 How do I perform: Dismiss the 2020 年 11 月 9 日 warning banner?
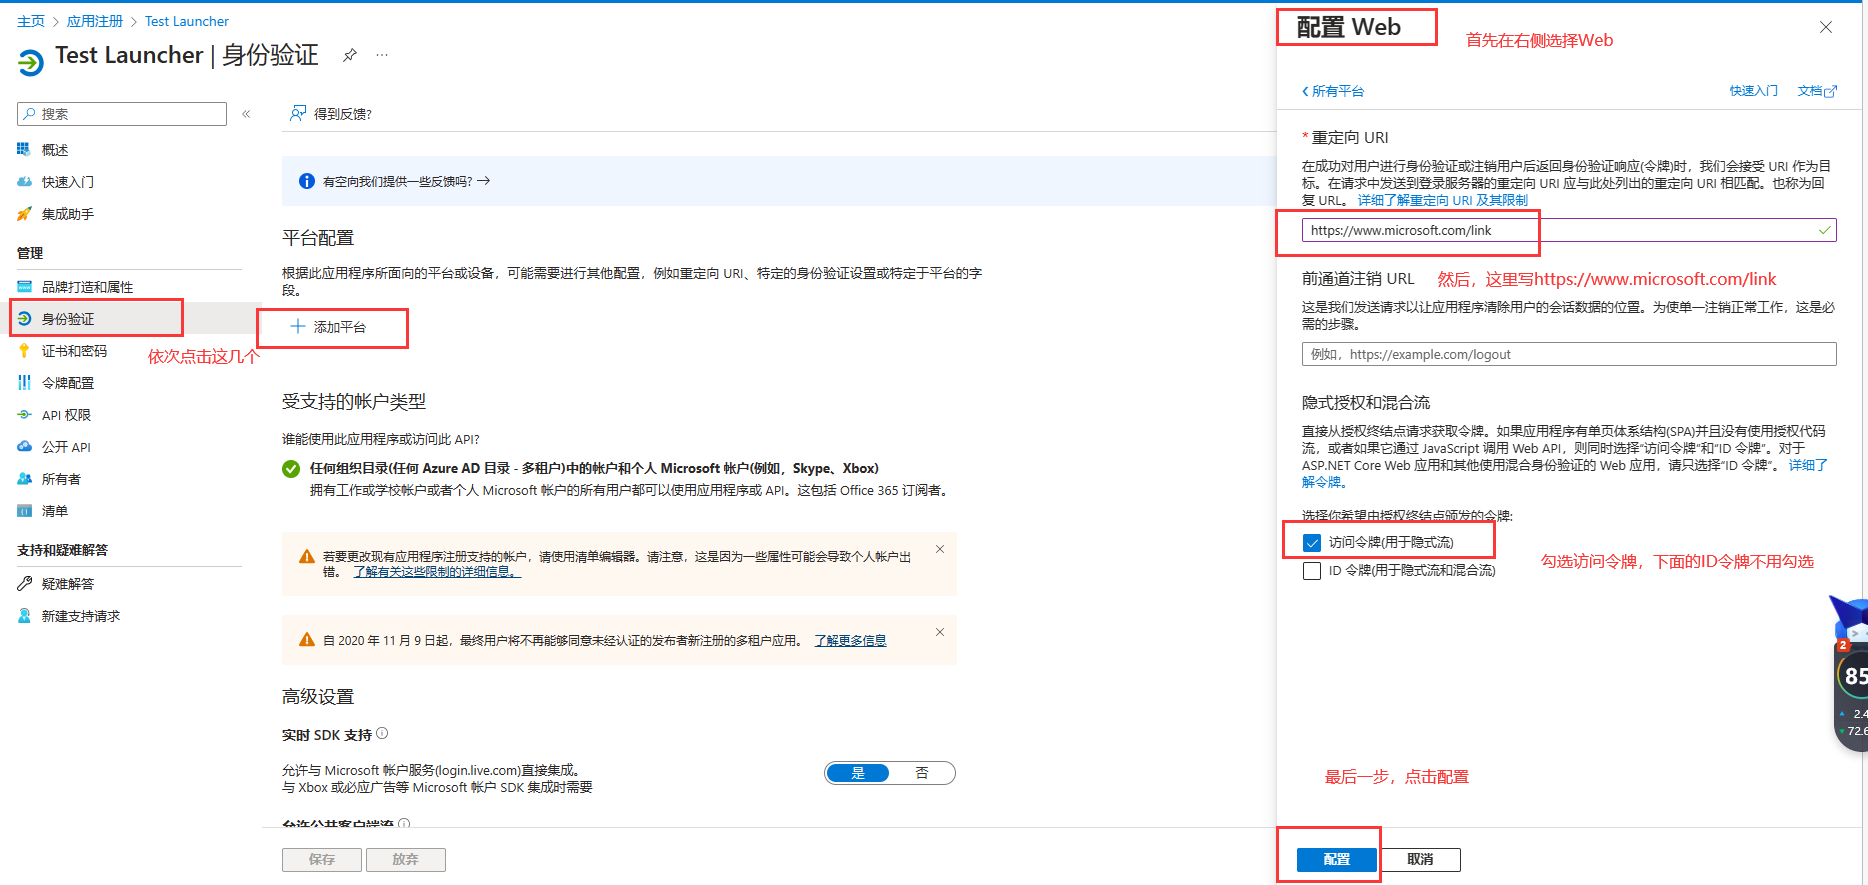(x=940, y=632)
